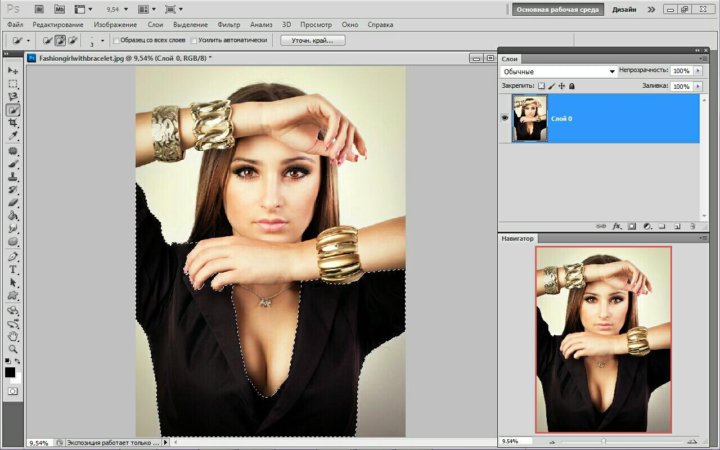Select the 3D Rotate tool
Image resolution: width=720 pixels, height=450 pixels.
[x=13, y=311]
